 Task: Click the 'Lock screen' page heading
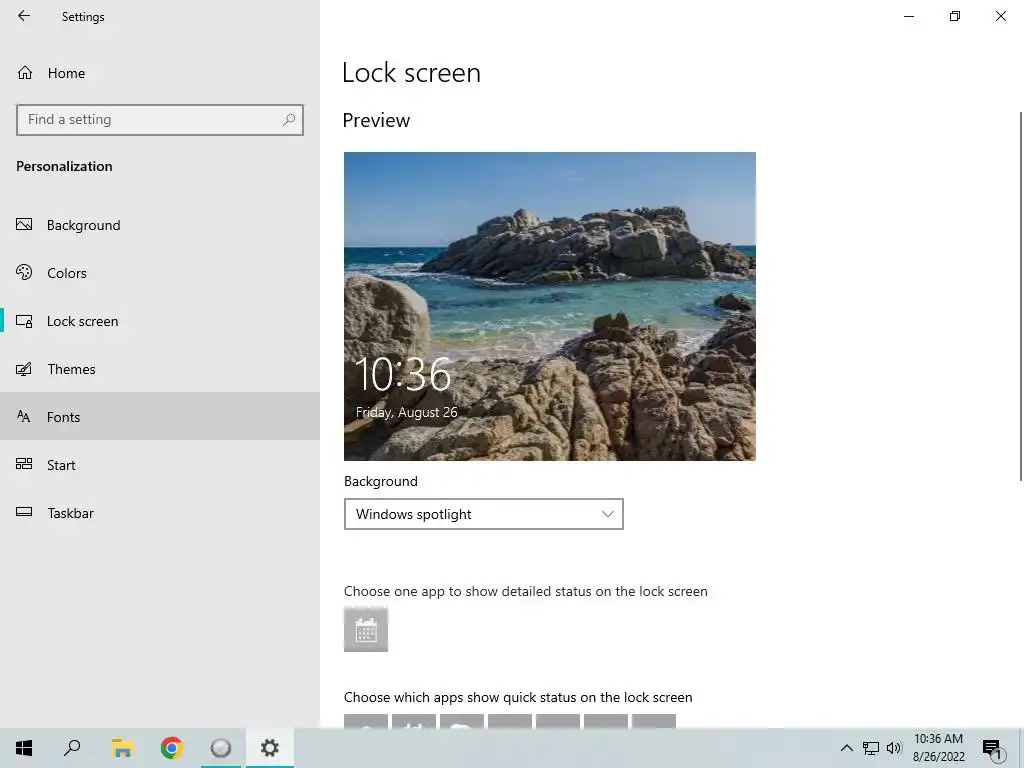click(411, 72)
